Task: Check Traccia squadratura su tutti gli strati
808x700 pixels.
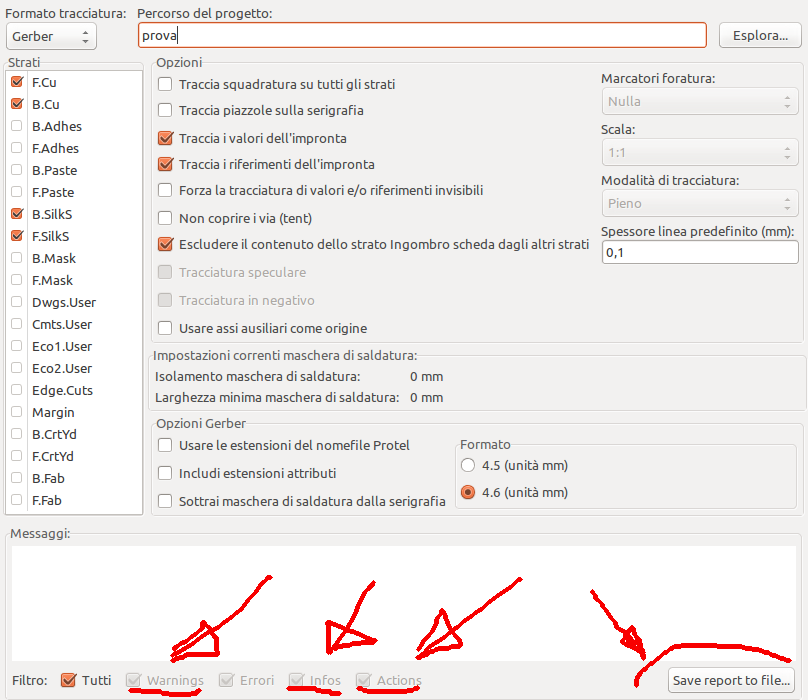Action: click(x=166, y=85)
